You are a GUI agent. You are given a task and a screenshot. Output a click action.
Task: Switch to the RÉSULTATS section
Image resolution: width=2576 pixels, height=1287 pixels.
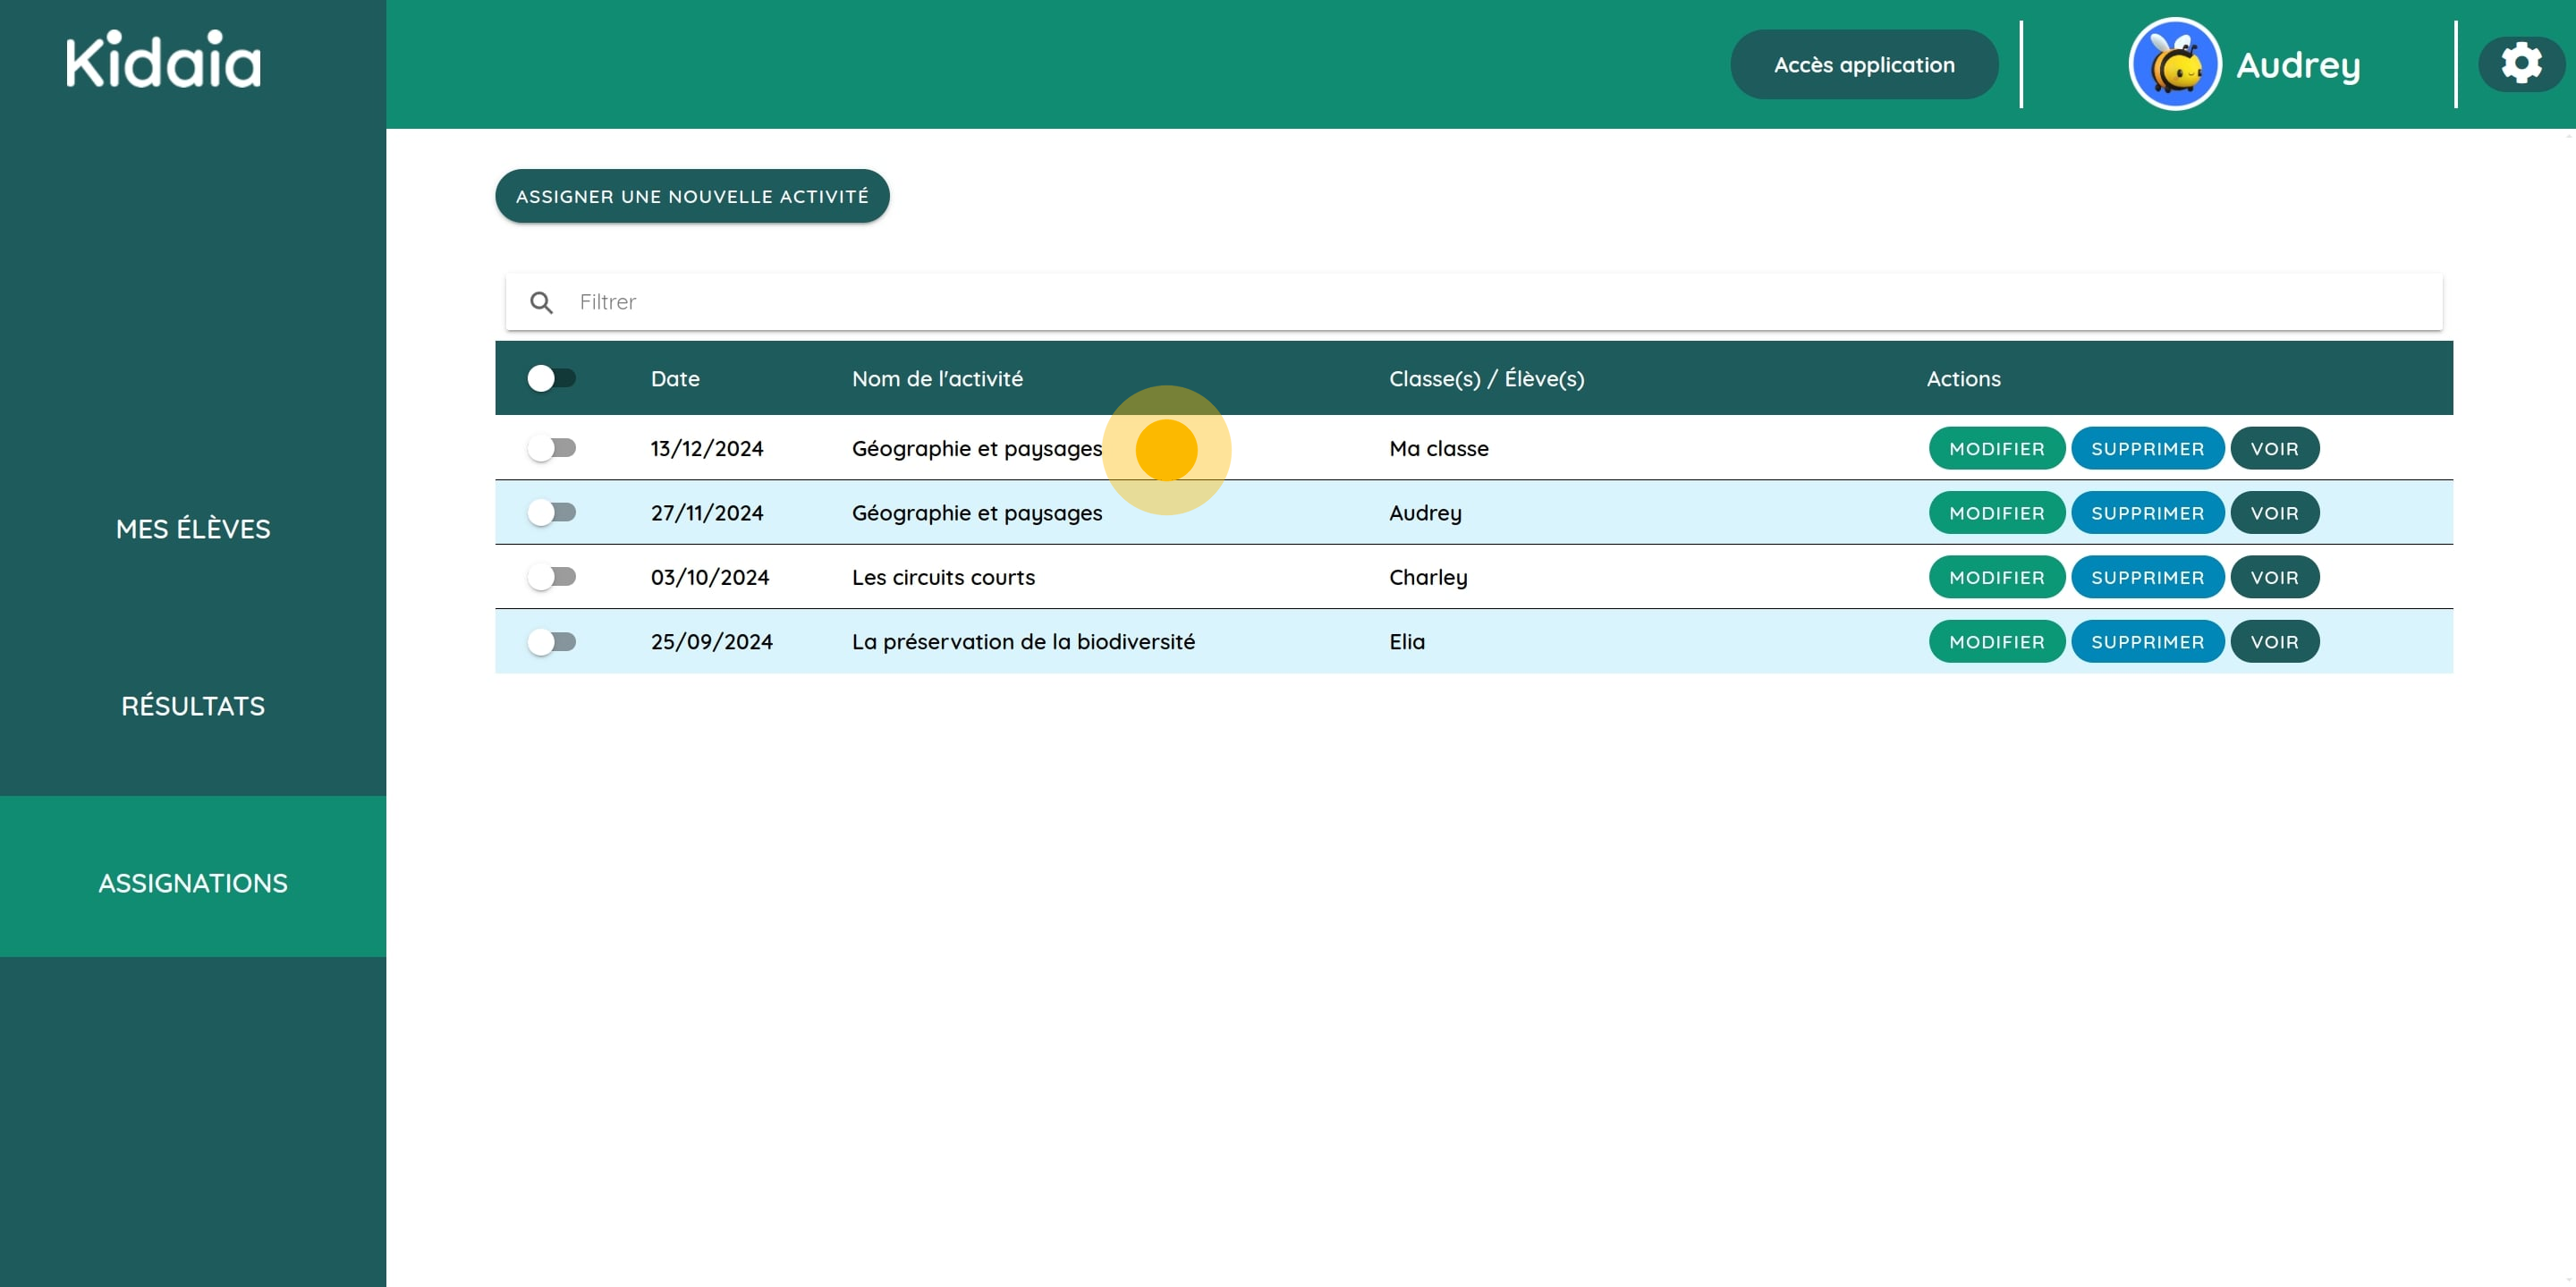[192, 705]
